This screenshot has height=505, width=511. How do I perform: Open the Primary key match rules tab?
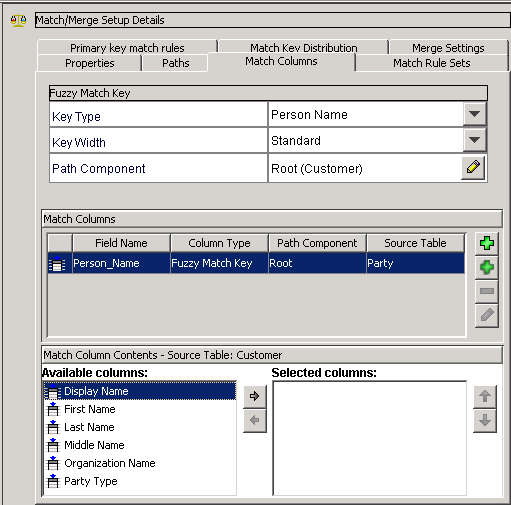coord(127,48)
